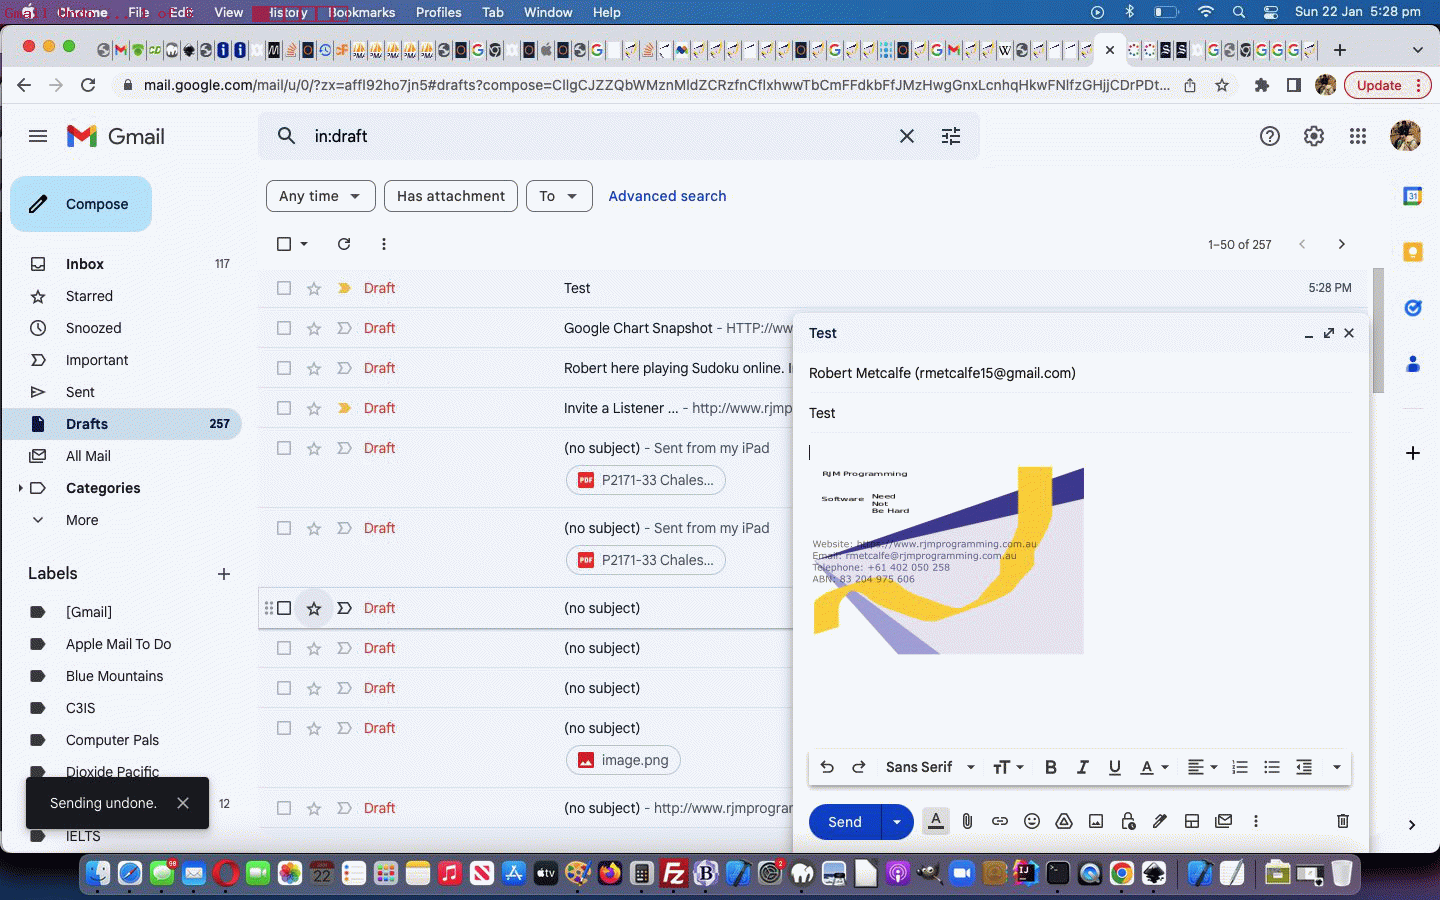Viewport: 1440px width, 900px height.
Task: Clear the in:draft search text
Action: click(907, 136)
